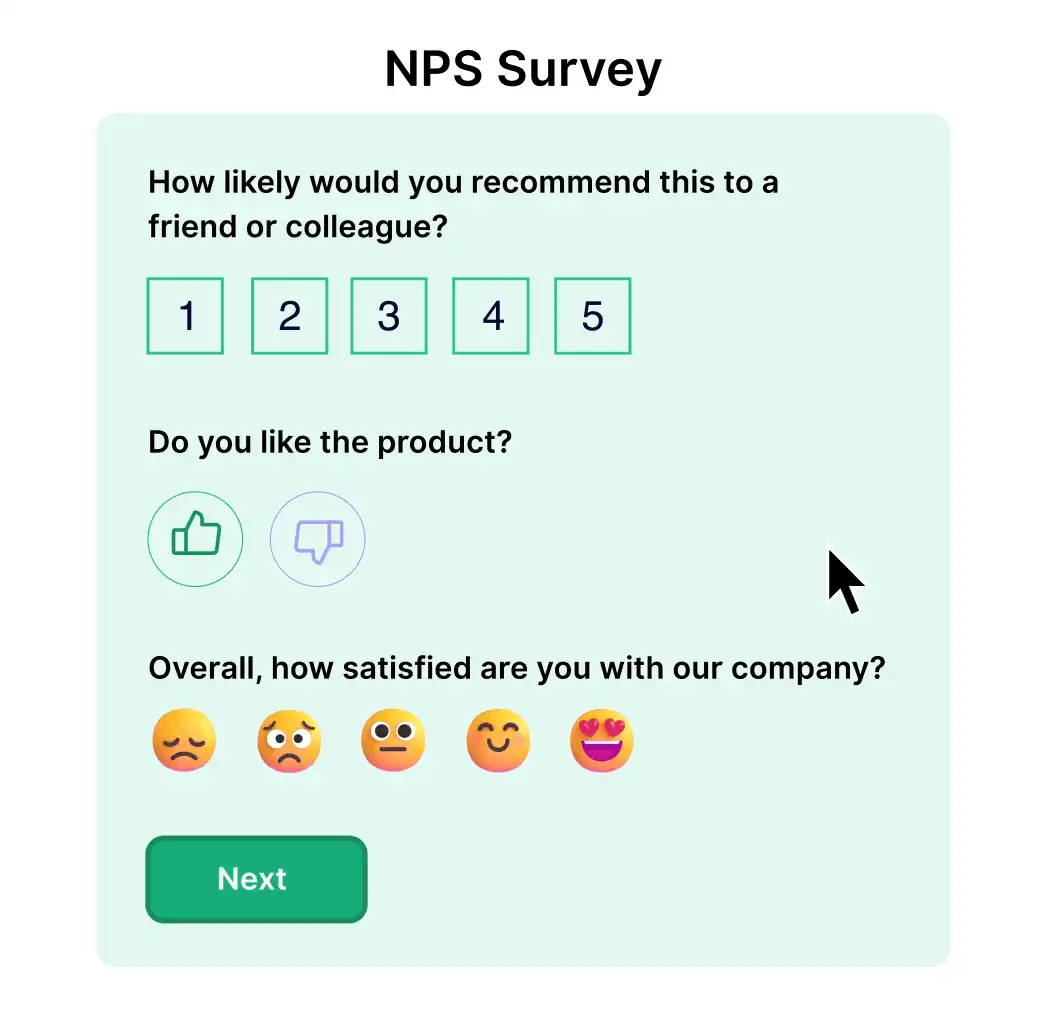Select the smiling face emoji
The image size is (1046, 1024).
(497, 740)
